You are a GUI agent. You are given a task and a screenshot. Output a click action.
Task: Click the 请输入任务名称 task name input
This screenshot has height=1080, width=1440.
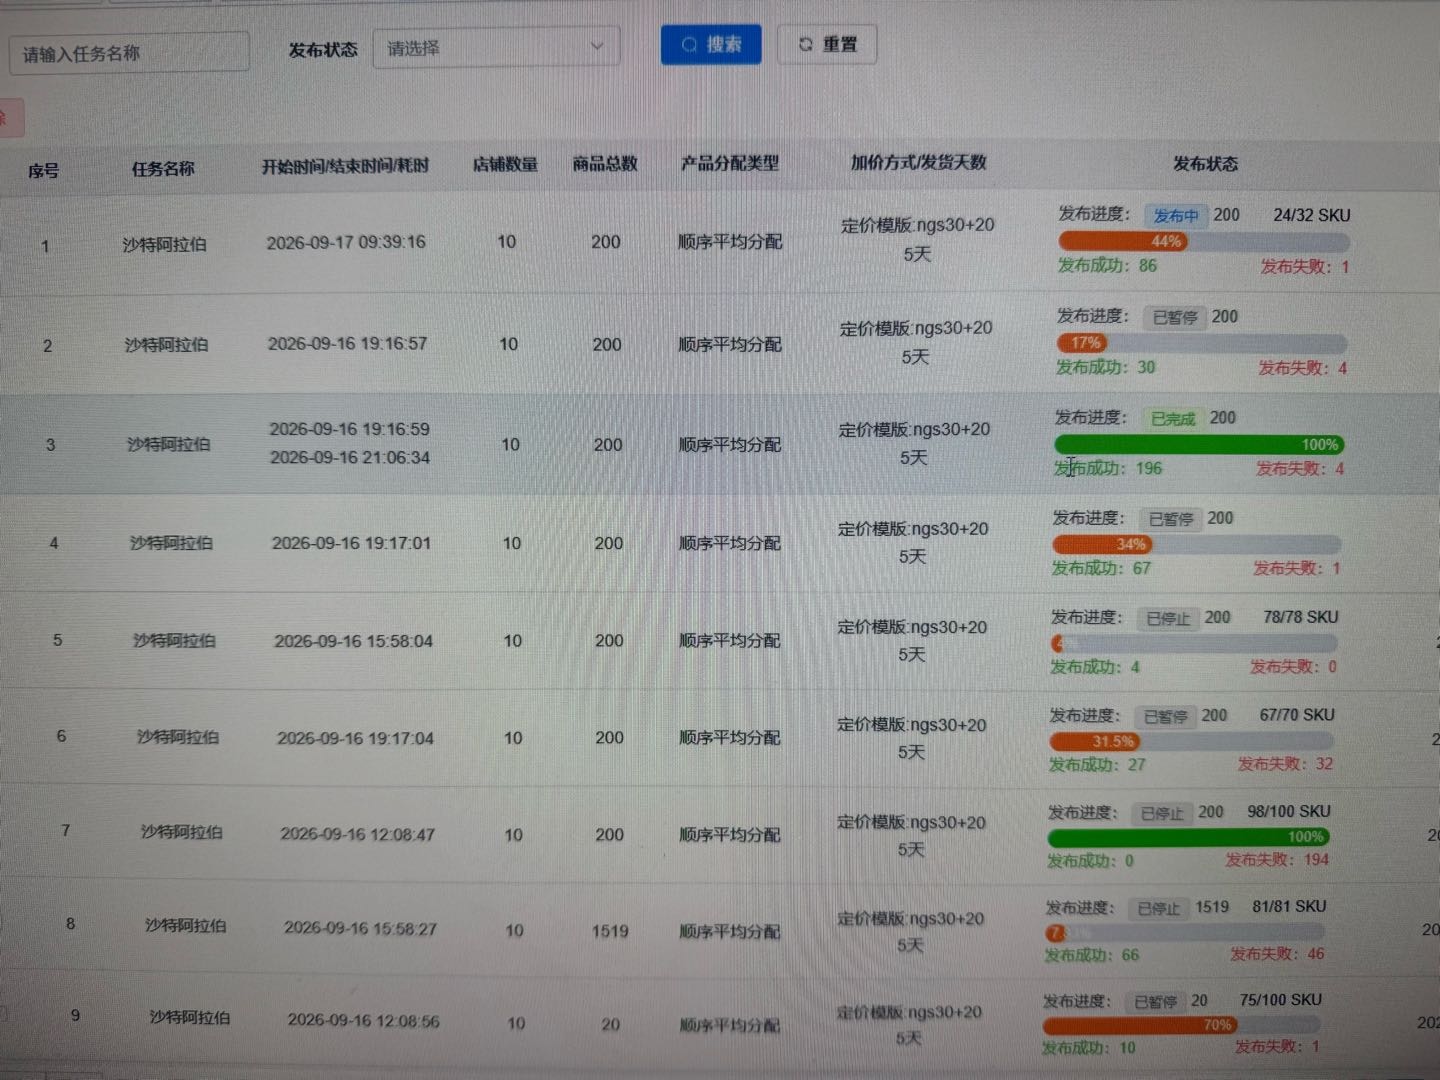click(129, 53)
